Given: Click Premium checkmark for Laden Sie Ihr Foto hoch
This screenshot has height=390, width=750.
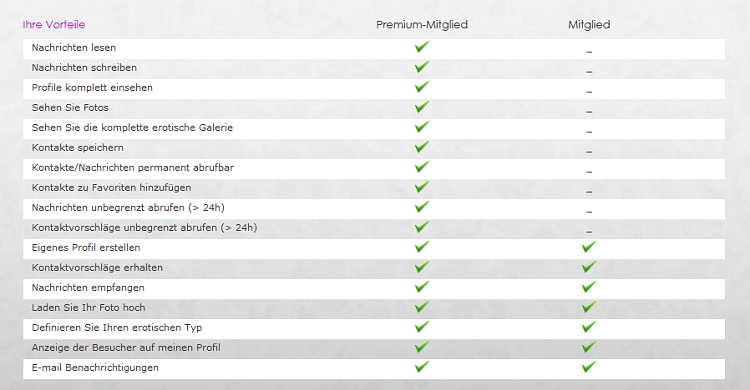Looking at the screenshot, I should [422, 307].
